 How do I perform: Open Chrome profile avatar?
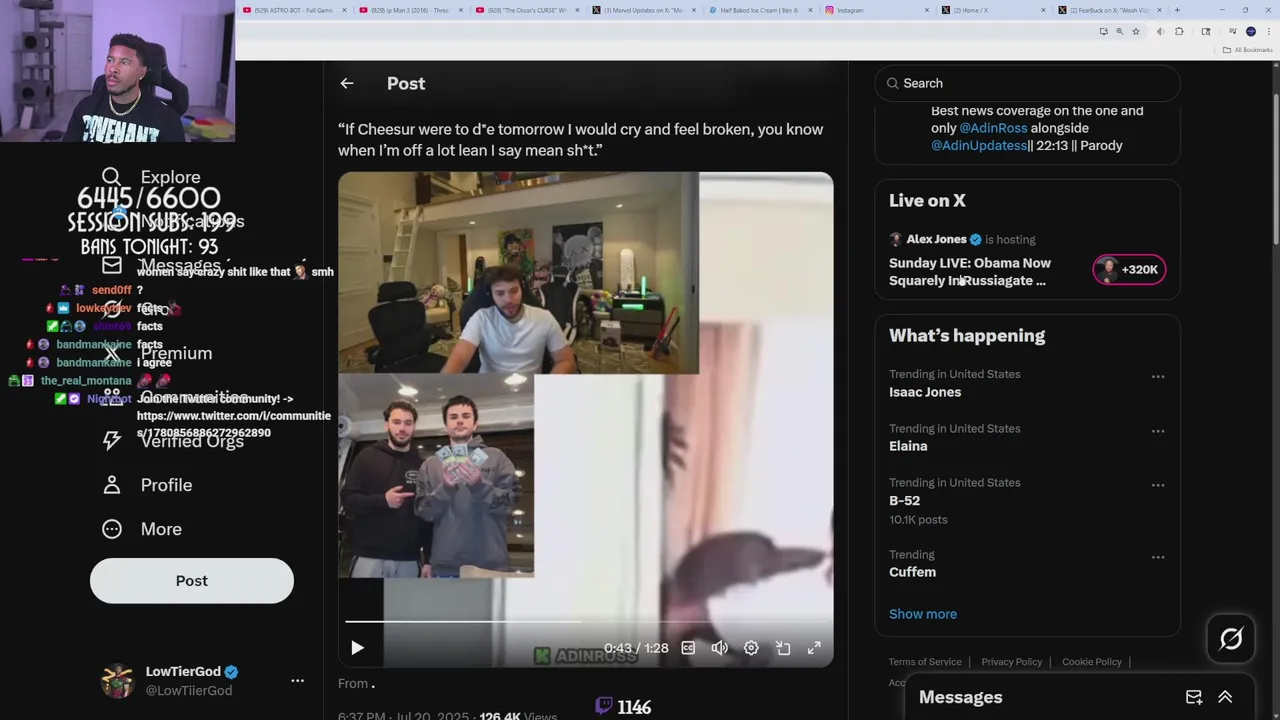pos(1251,32)
